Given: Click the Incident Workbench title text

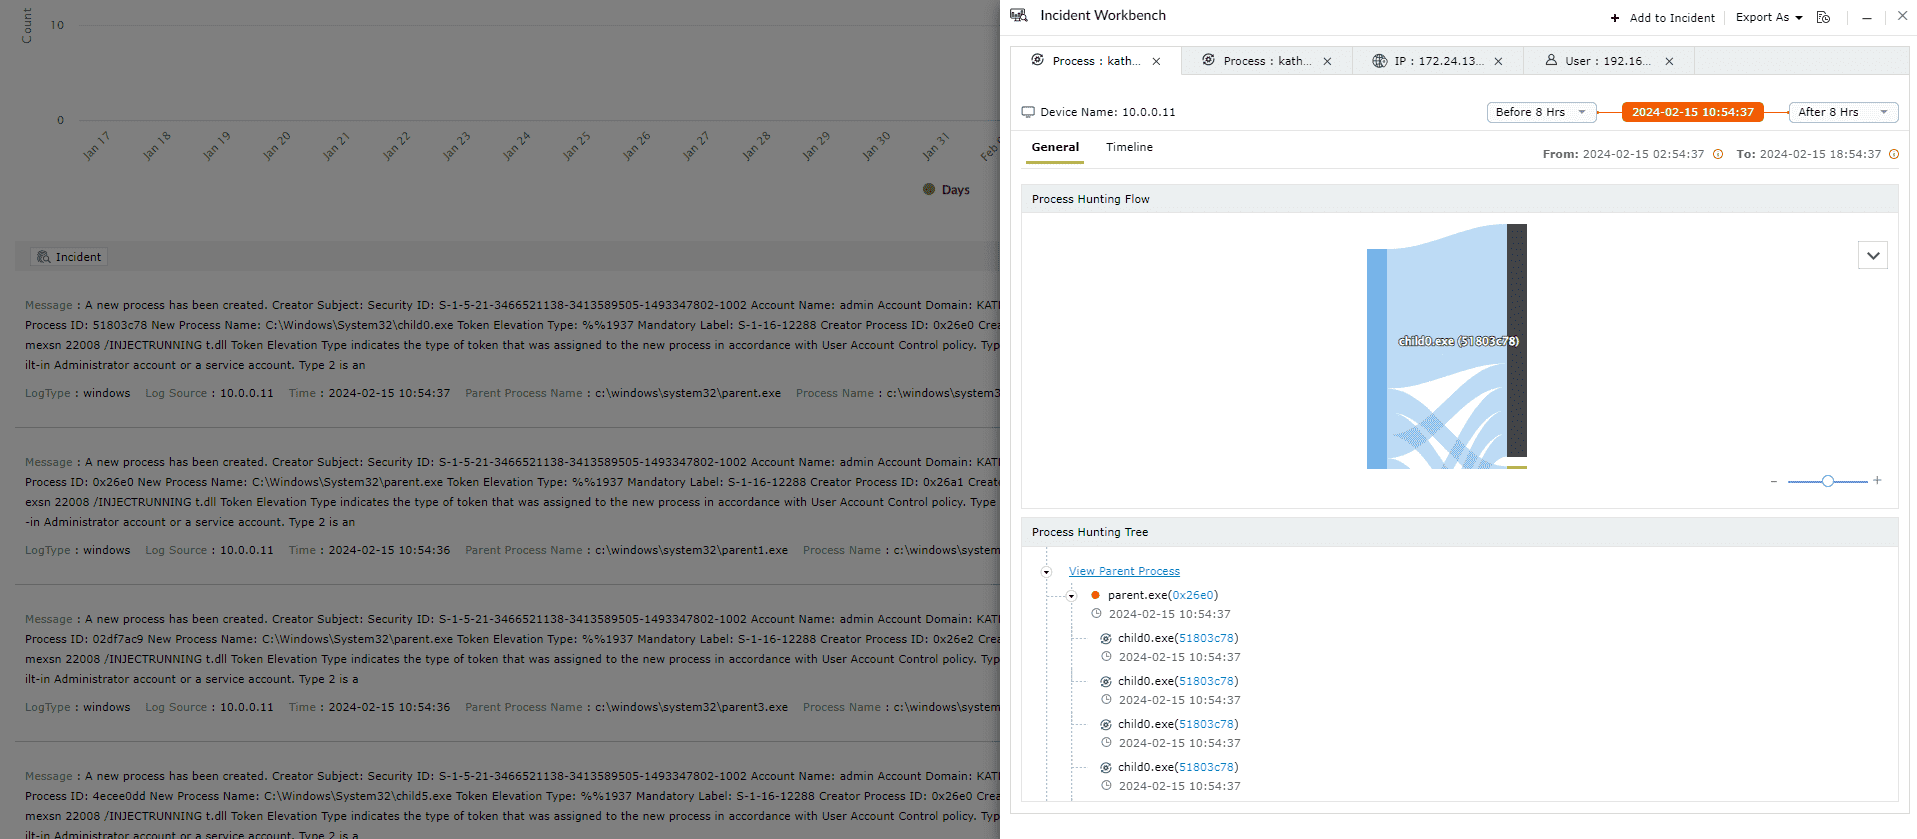Looking at the screenshot, I should 1103,15.
